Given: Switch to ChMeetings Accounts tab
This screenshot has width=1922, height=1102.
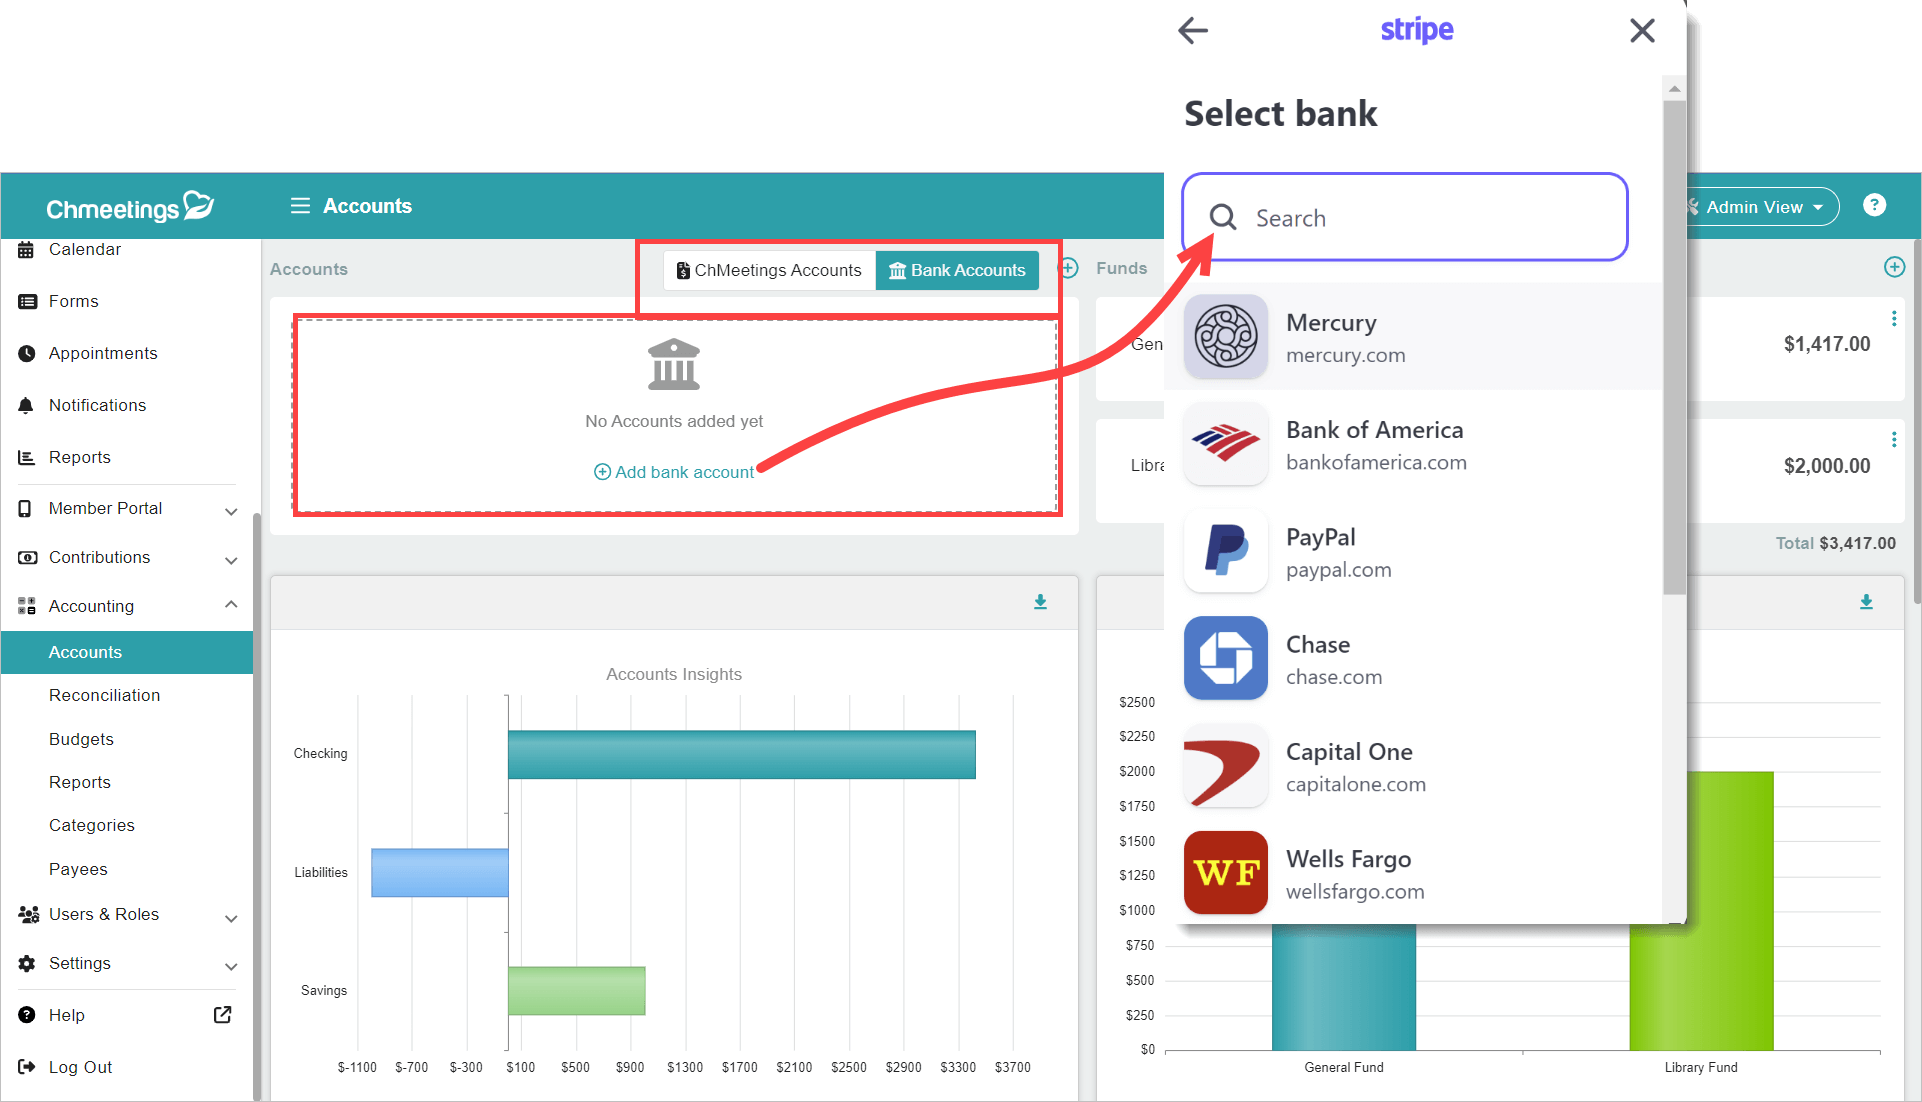Looking at the screenshot, I should pos(768,270).
